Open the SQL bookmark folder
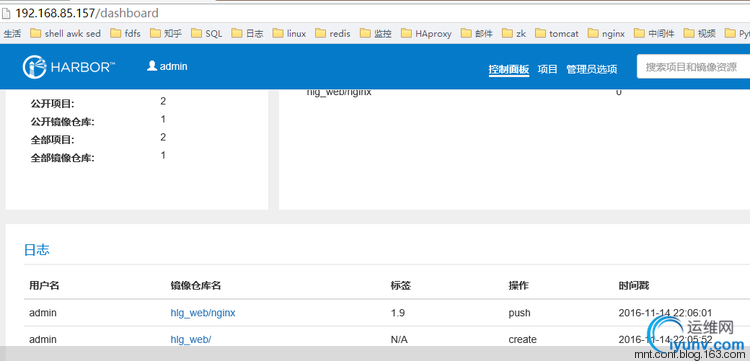 click(x=207, y=33)
